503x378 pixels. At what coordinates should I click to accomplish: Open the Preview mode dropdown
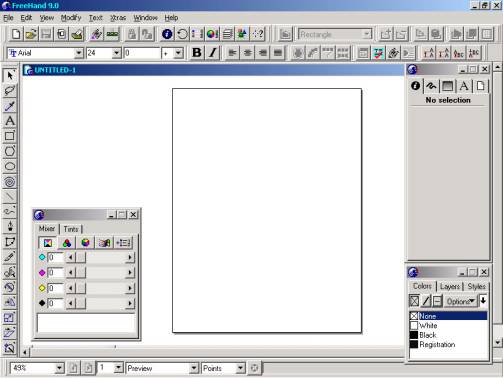[194, 368]
